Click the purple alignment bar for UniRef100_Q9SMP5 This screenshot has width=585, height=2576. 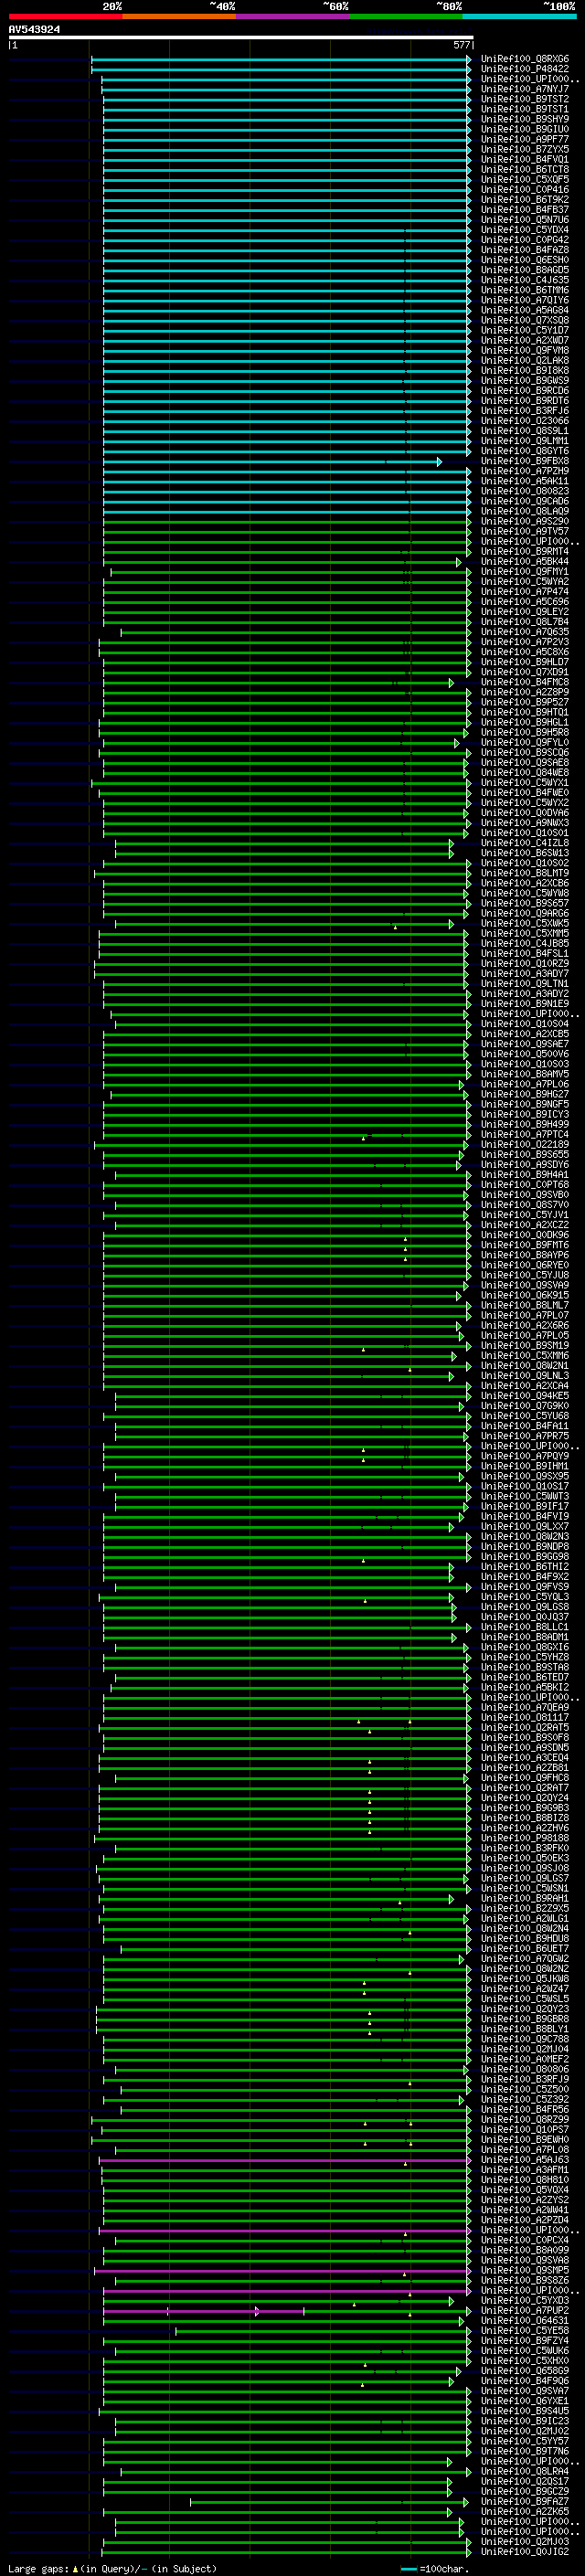[x=282, y=2271]
